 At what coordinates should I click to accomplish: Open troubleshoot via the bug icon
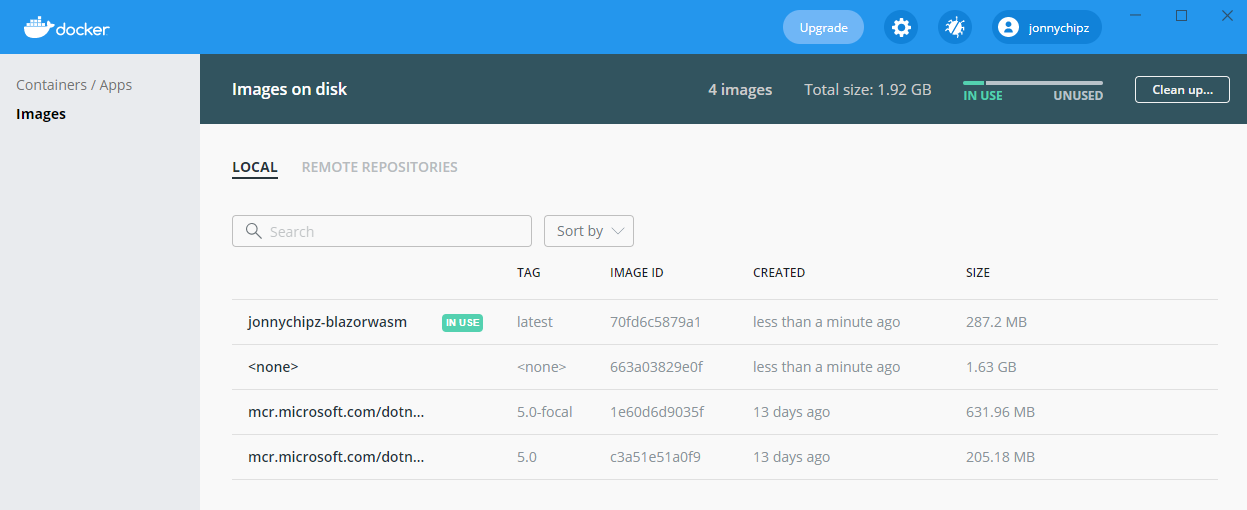click(x=955, y=28)
